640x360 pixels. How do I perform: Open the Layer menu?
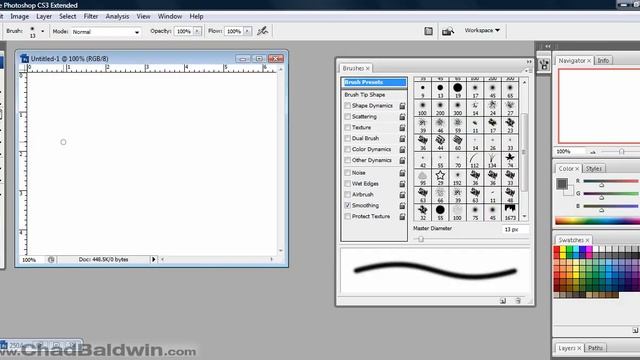44,16
